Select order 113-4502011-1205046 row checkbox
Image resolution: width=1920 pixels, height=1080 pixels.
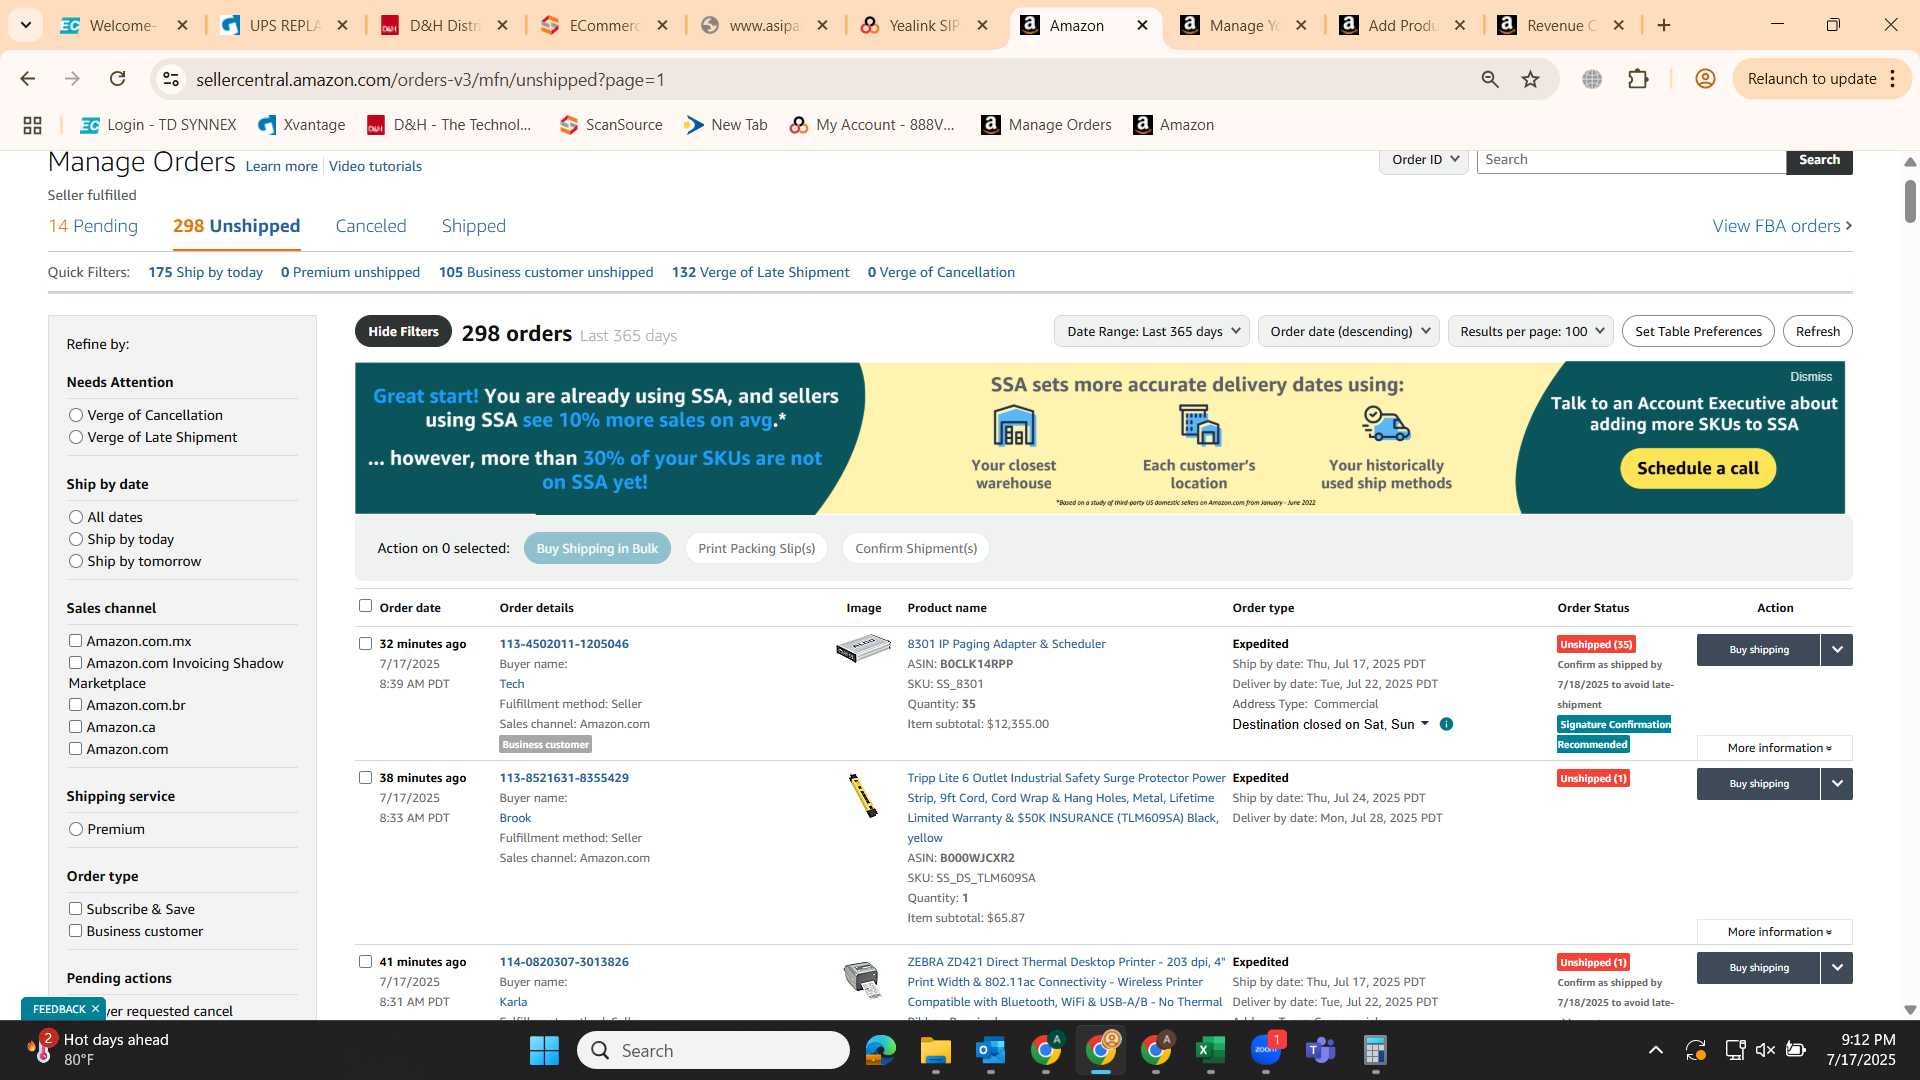pyautogui.click(x=365, y=644)
